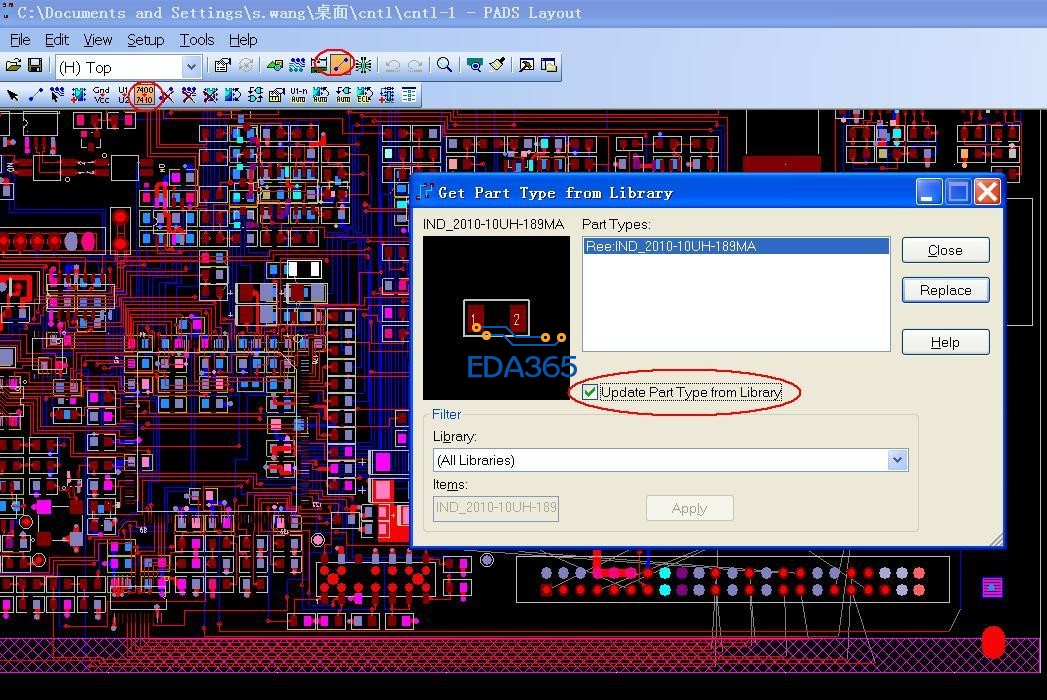
Task: Maximize the Get Part Type dialog
Action: [958, 192]
